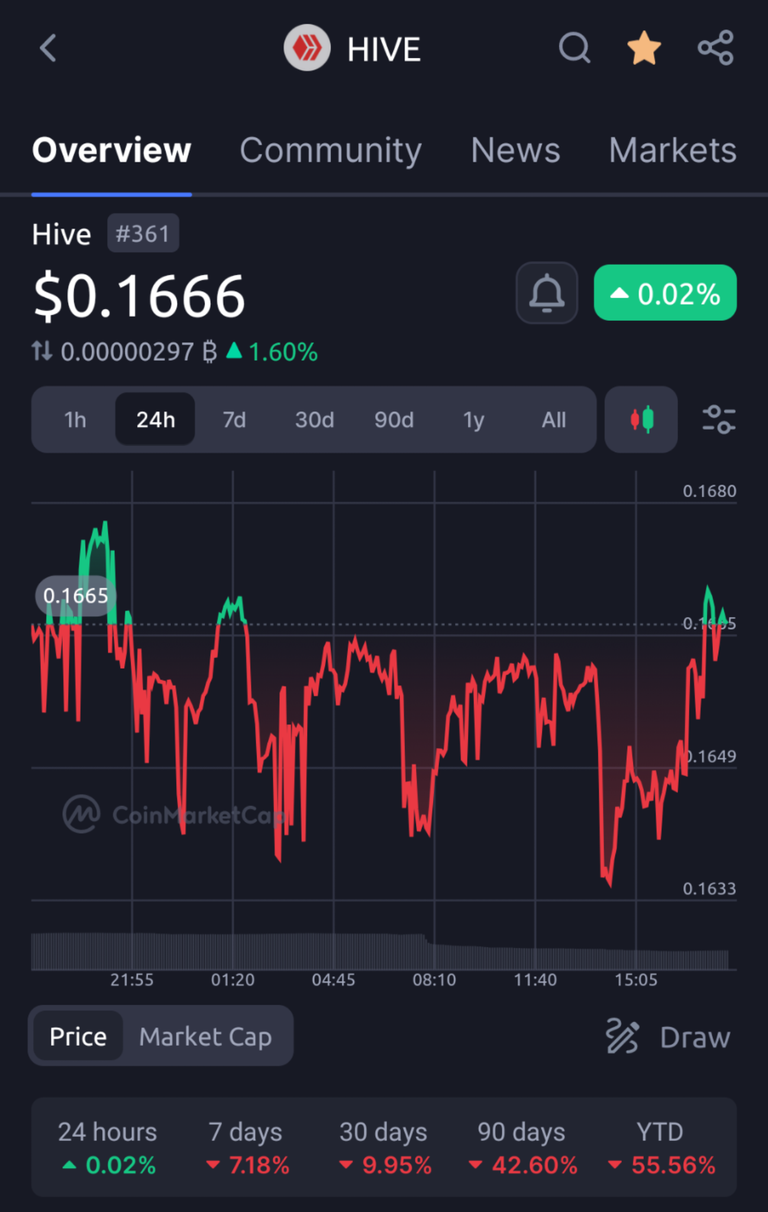Tap the 0.1633 price axis label
Viewport: 768px width, 1212px height.
(x=709, y=889)
